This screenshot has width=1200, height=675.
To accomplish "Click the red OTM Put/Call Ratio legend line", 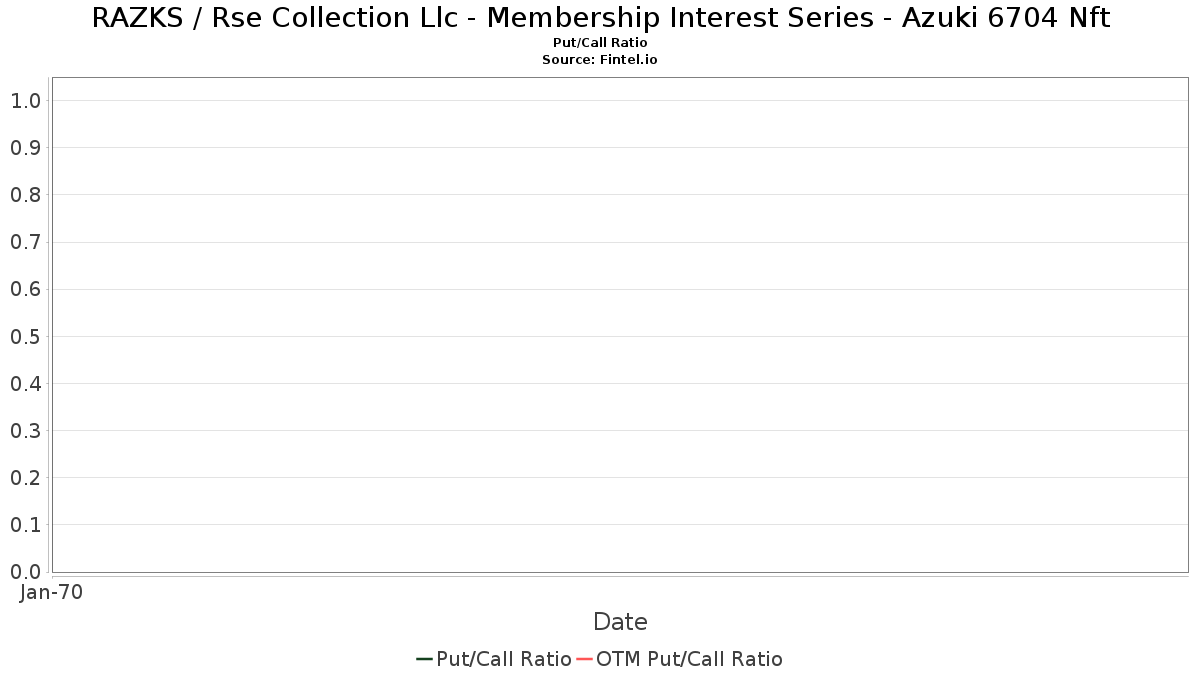I will [584, 659].
